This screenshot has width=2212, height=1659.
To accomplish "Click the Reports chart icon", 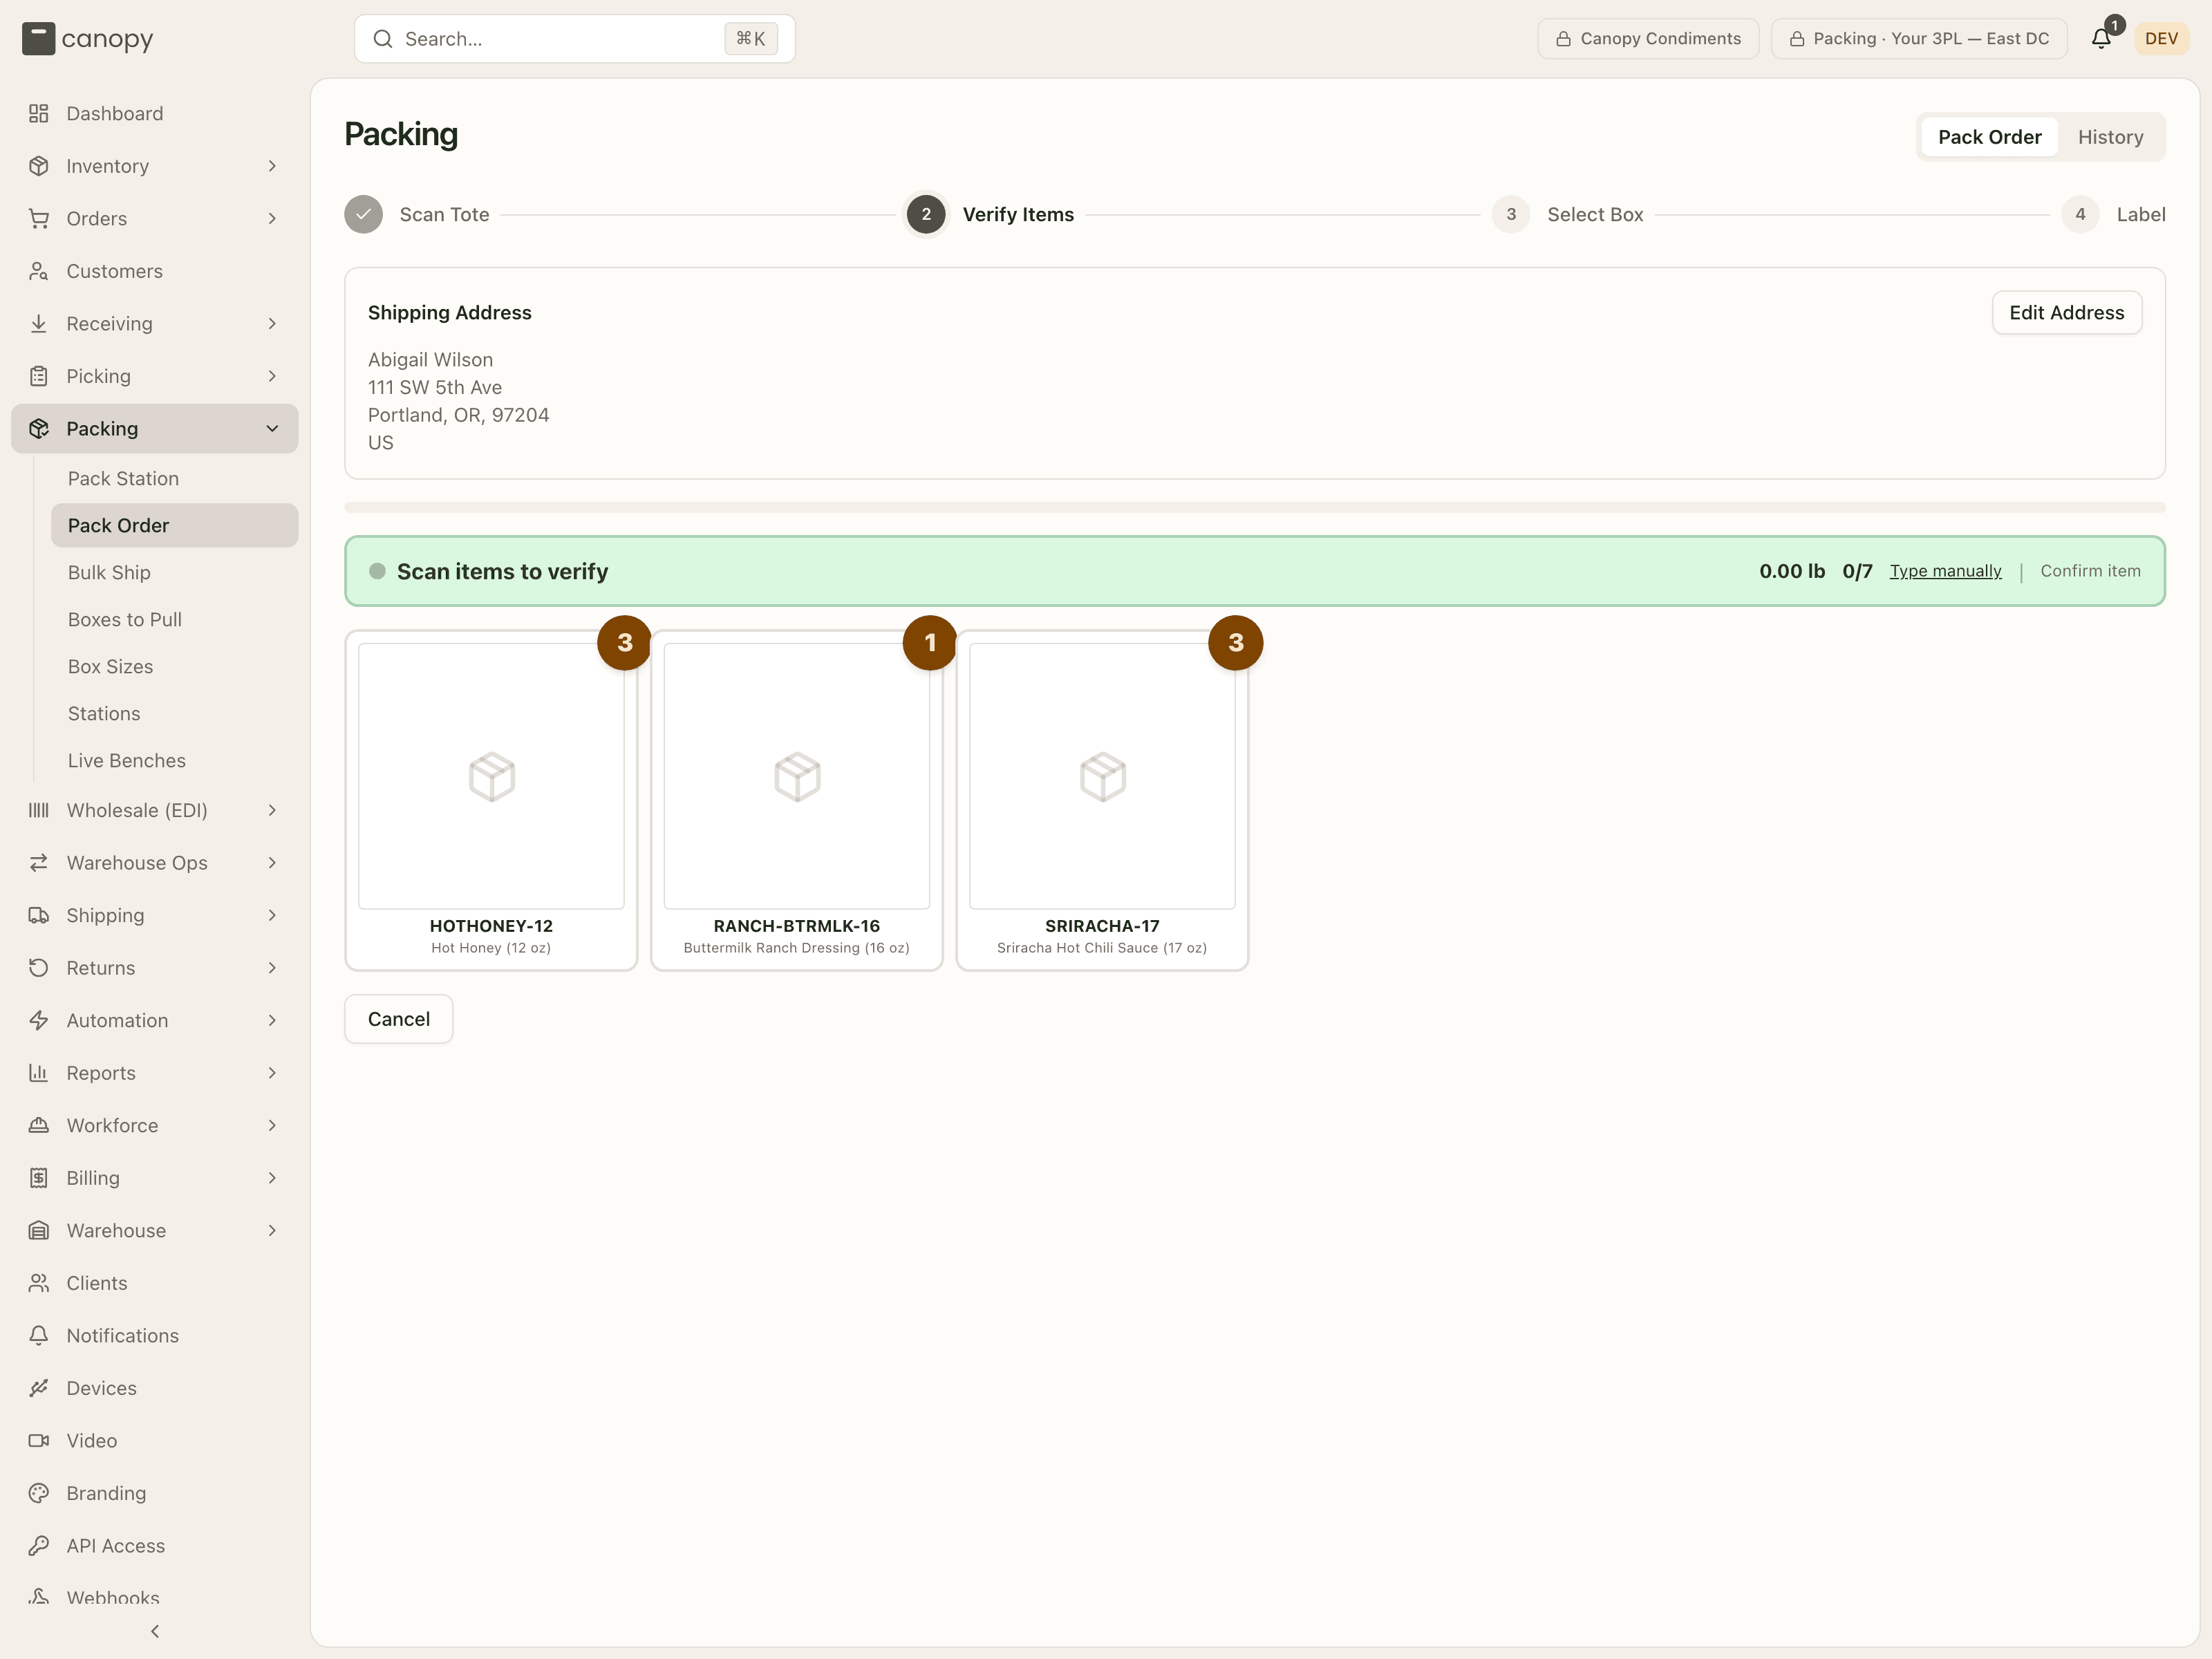I will tap(39, 1073).
